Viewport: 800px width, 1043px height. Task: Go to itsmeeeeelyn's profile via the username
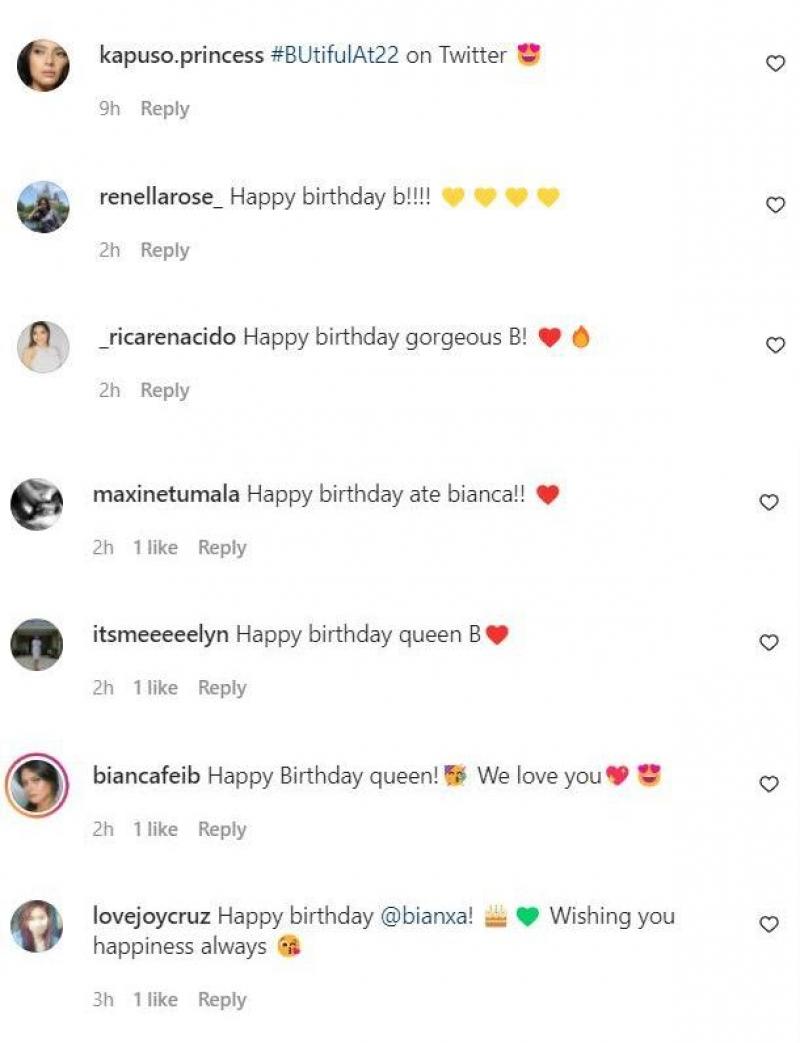pos(160,634)
